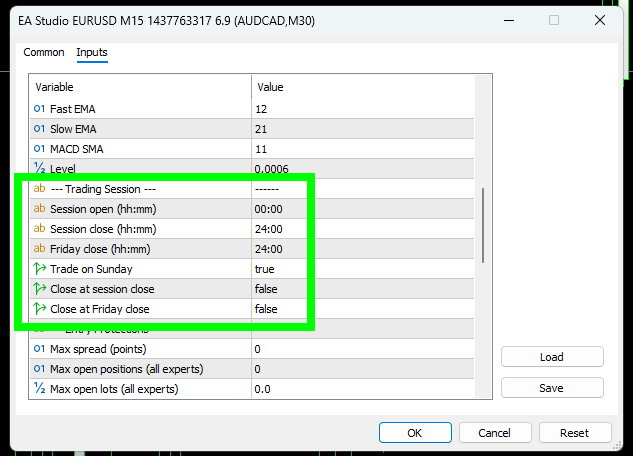This screenshot has height=456, width=633.
Task: Switch to the Common tab
Action: 44,52
